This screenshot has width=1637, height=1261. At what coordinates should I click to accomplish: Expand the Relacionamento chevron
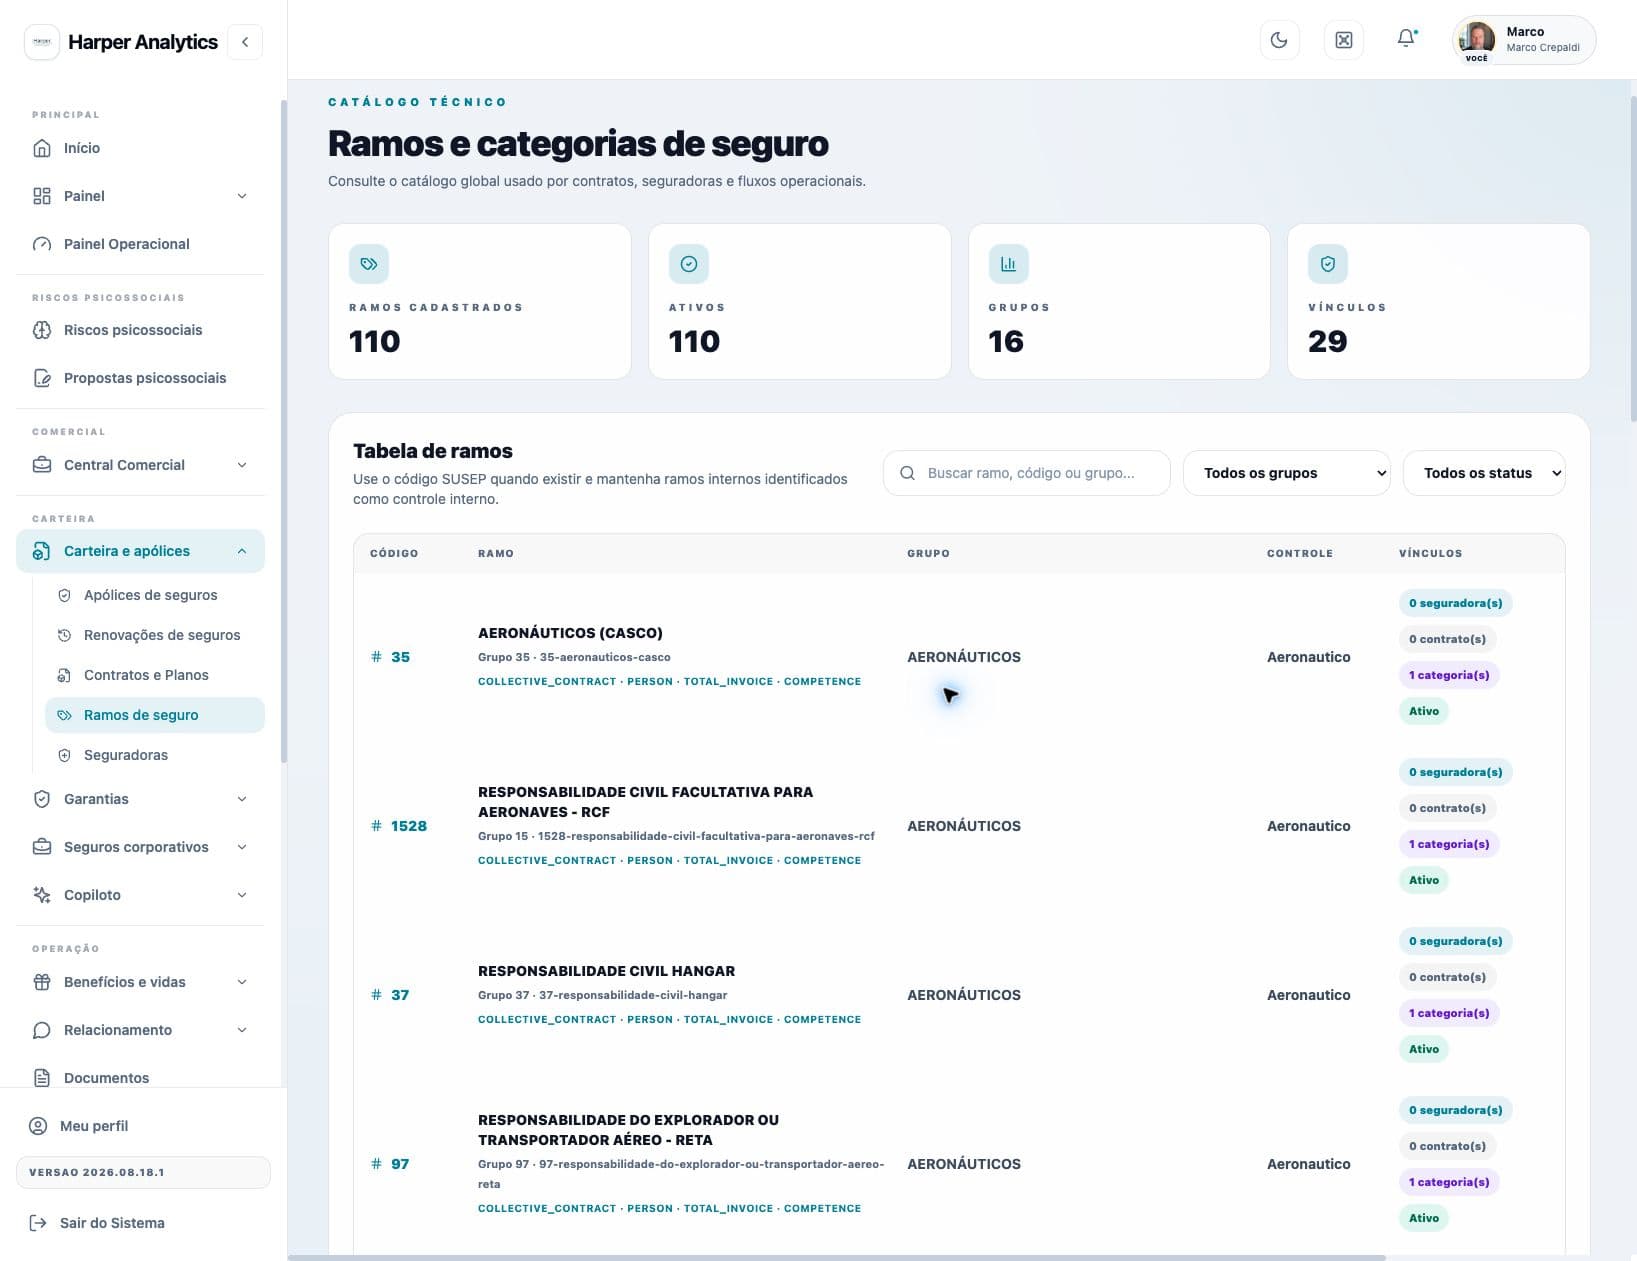[242, 1030]
